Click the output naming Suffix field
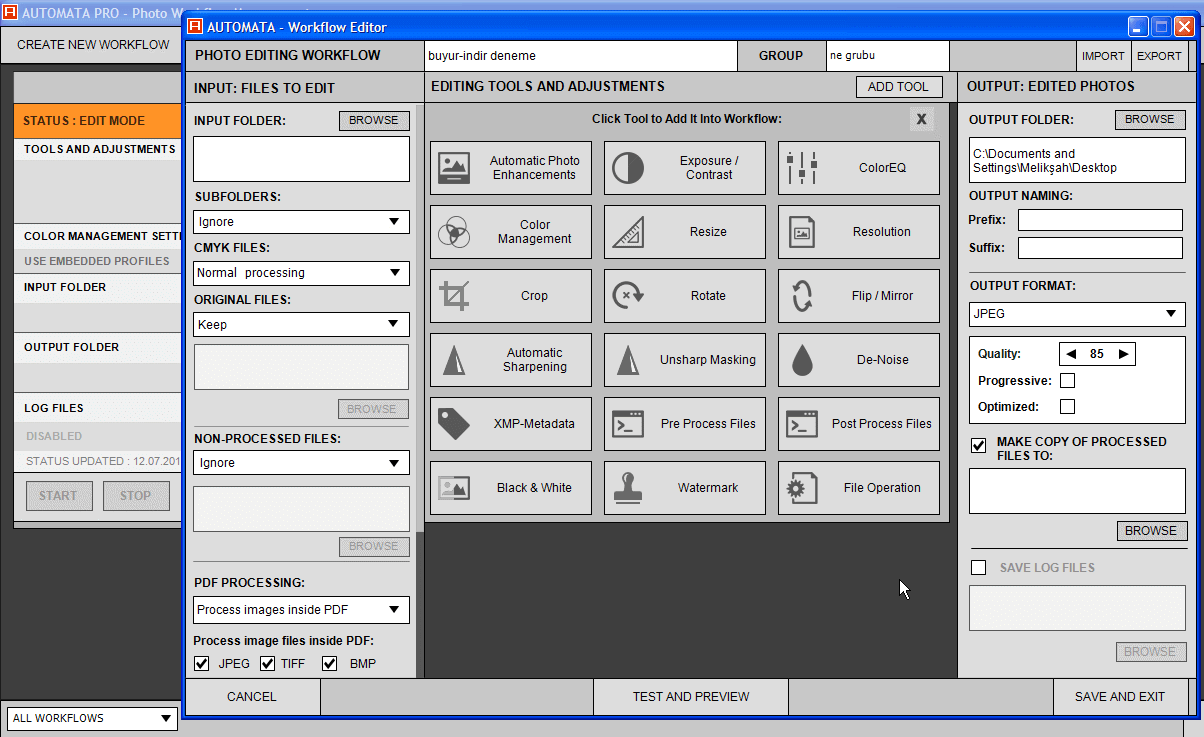The height and width of the screenshot is (737, 1204). (1101, 247)
